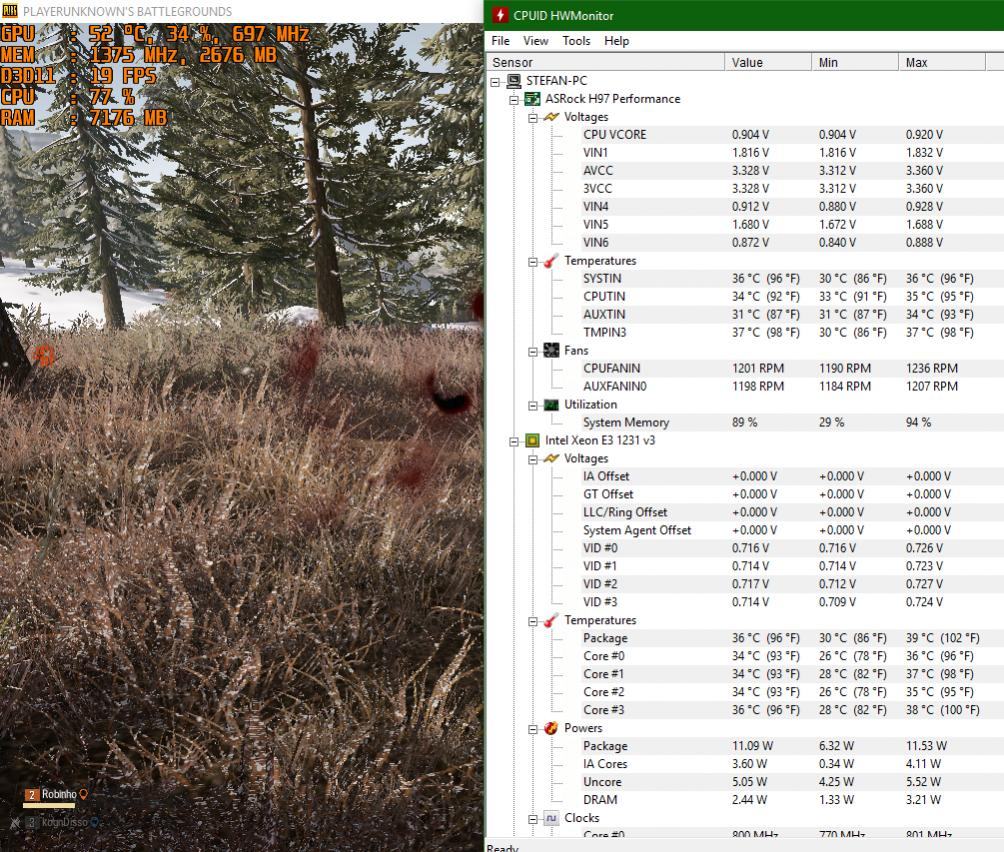Click the Powers flame icon
Image resolution: width=1004 pixels, height=852 pixels.
(x=551, y=728)
